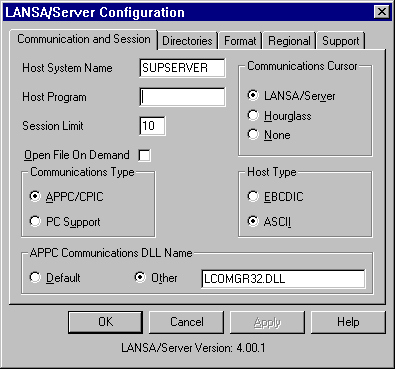Click the Apply button

click(267, 322)
